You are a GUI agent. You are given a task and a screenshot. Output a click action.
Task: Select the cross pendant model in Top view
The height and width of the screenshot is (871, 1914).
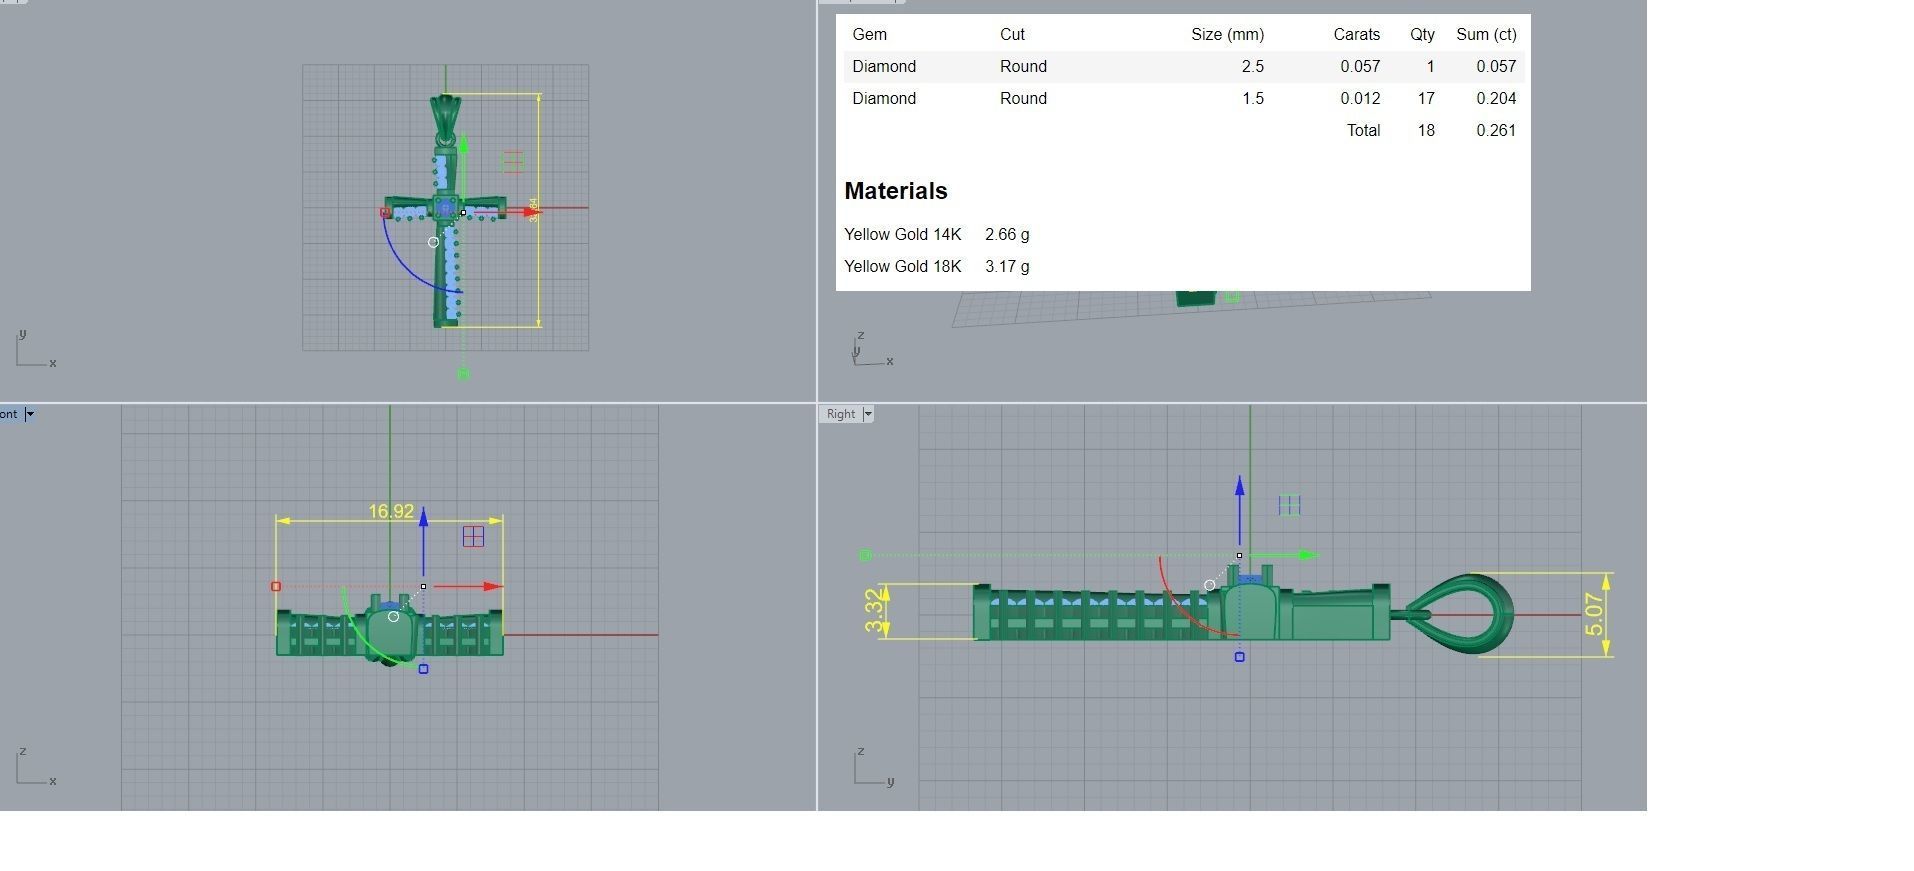pyautogui.click(x=445, y=211)
